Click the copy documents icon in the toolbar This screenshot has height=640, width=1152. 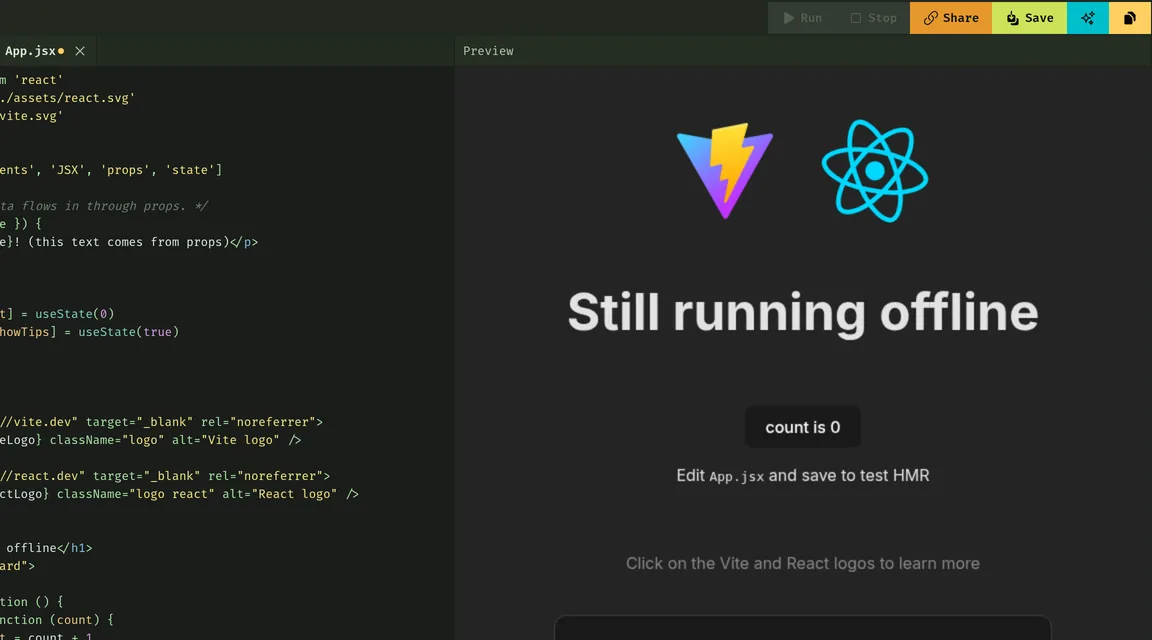tap(1129, 18)
